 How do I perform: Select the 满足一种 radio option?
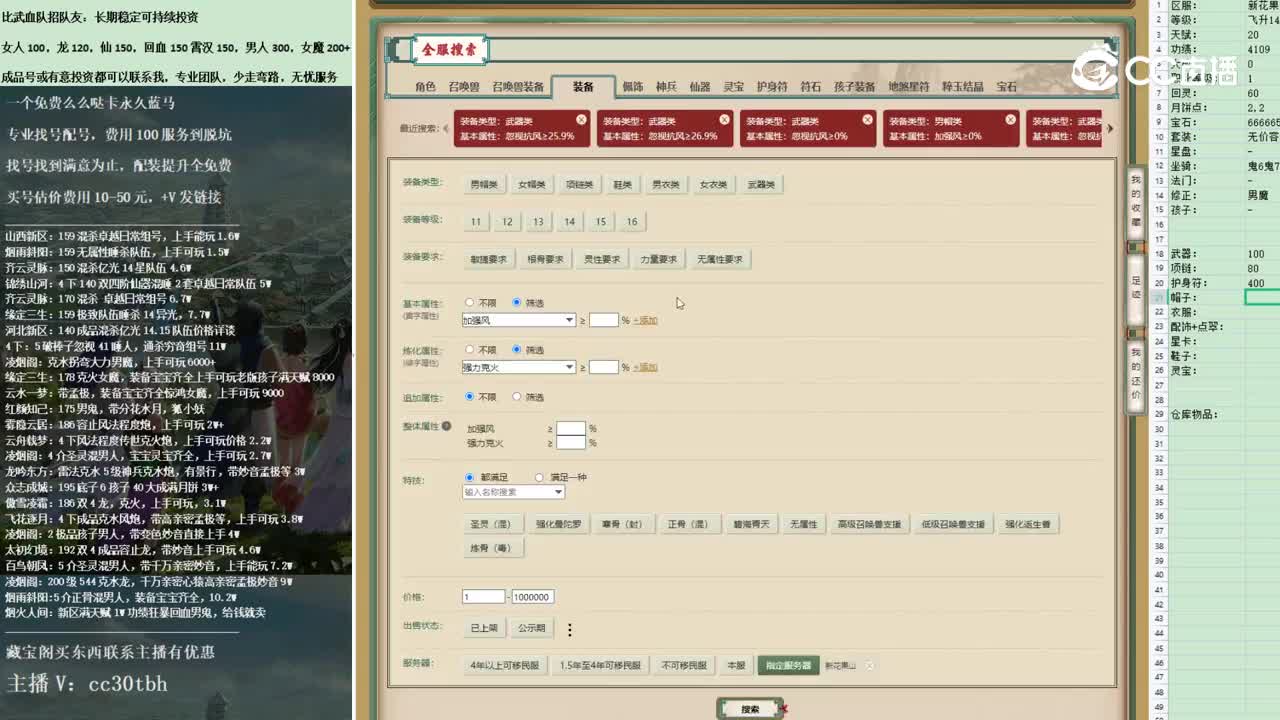[539, 477]
